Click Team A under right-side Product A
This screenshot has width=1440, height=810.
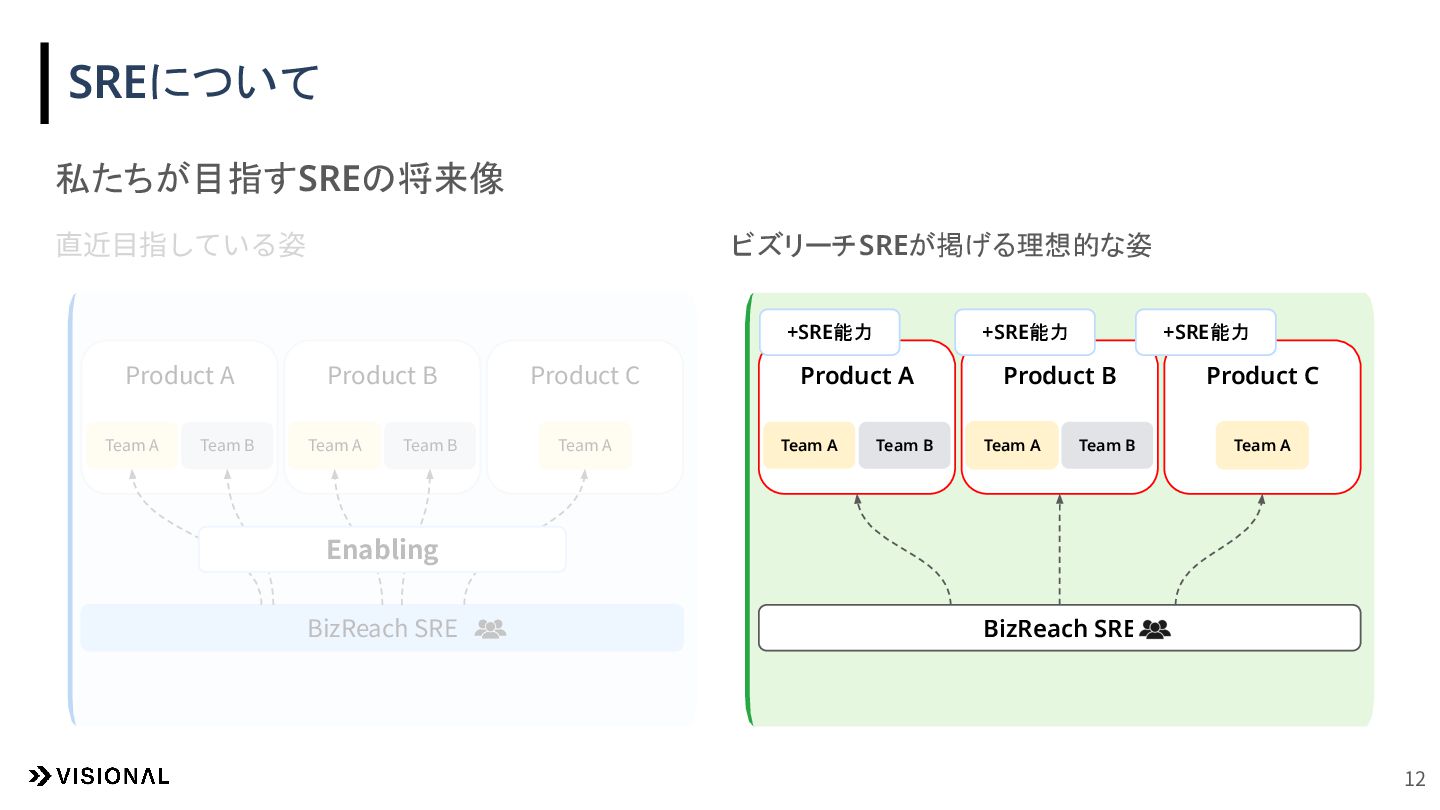point(809,445)
